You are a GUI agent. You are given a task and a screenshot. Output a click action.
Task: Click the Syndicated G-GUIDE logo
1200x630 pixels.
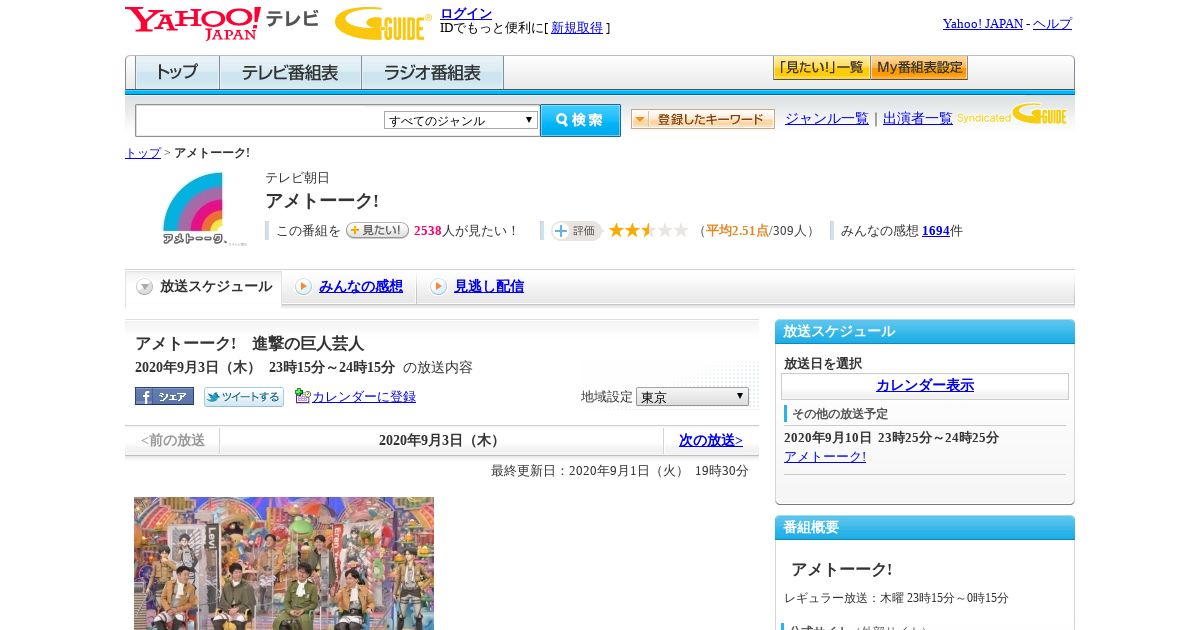coord(1012,114)
